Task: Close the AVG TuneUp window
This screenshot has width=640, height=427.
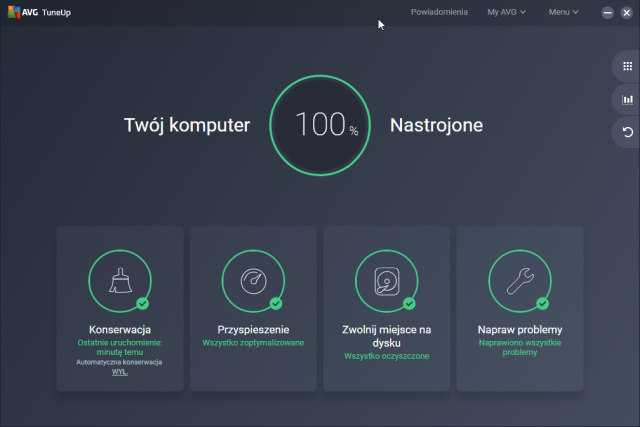Action: [x=627, y=13]
